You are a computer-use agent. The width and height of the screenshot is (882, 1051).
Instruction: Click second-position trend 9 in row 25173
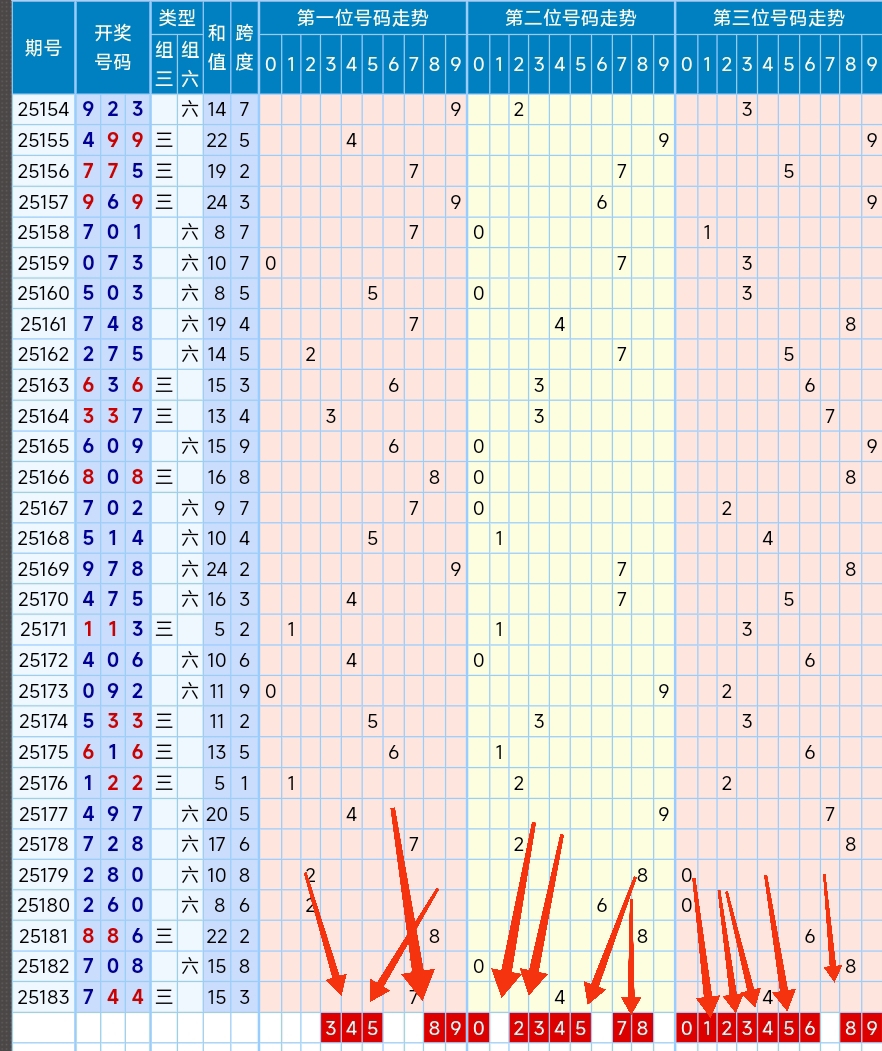click(x=664, y=690)
